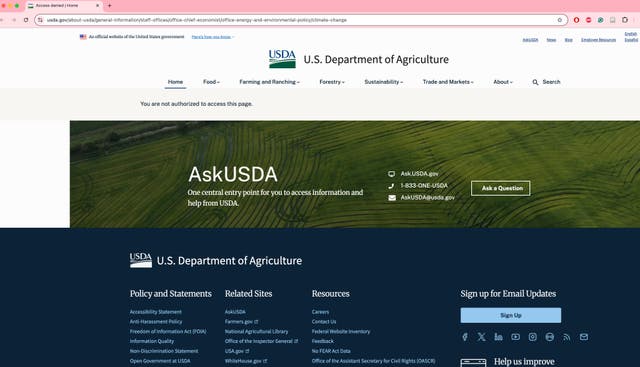Open AskUSDA link in top utility bar
The height and width of the screenshot is (367, 640).
[x=530, y=40]
